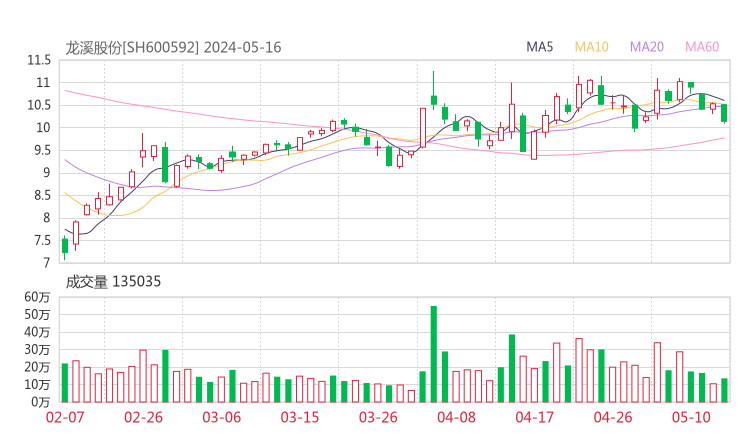Viewport: 740px width, 440px height.
Task: Click the 50万 volume axis label
Action: 37,314
